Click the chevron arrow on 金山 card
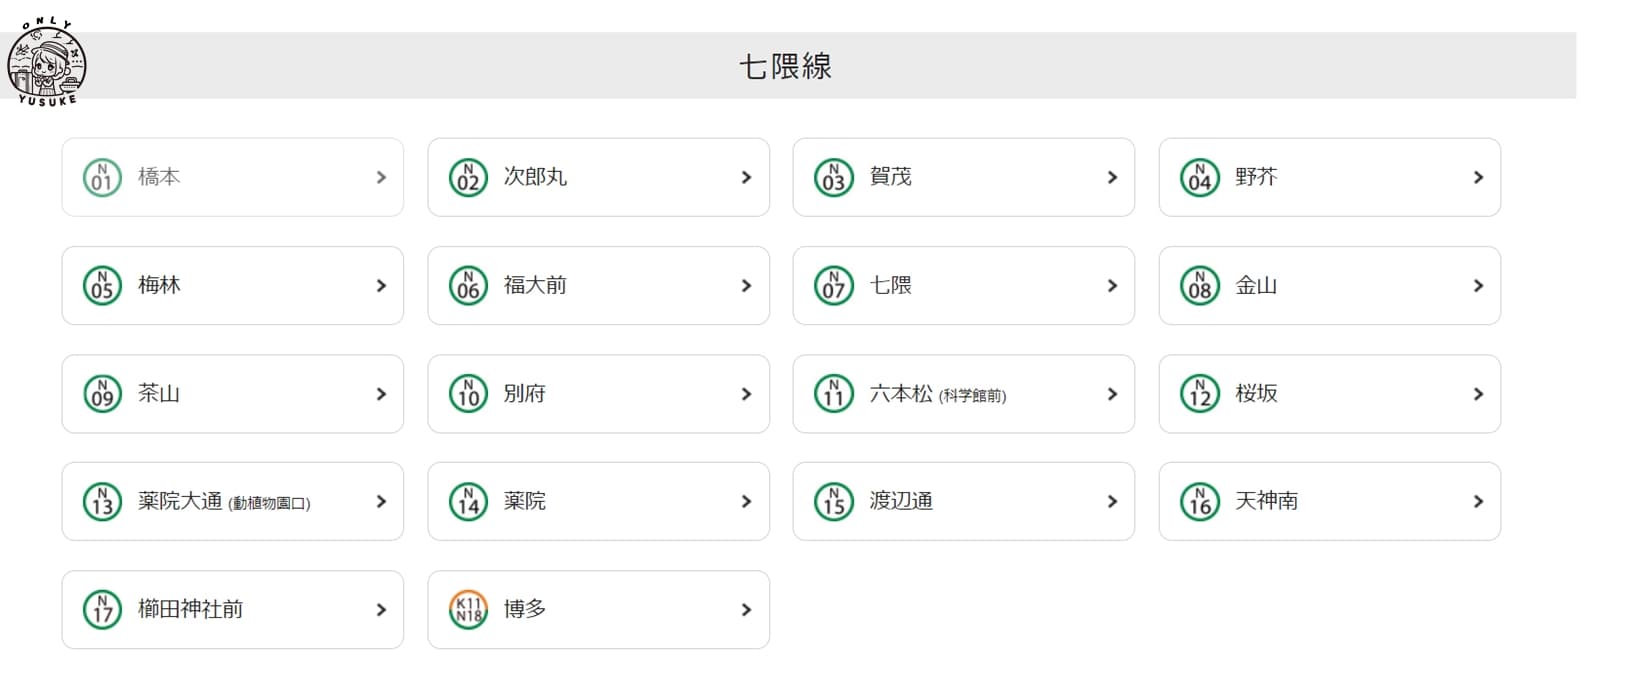1637x700 pixels. (x=1478, y=286)
